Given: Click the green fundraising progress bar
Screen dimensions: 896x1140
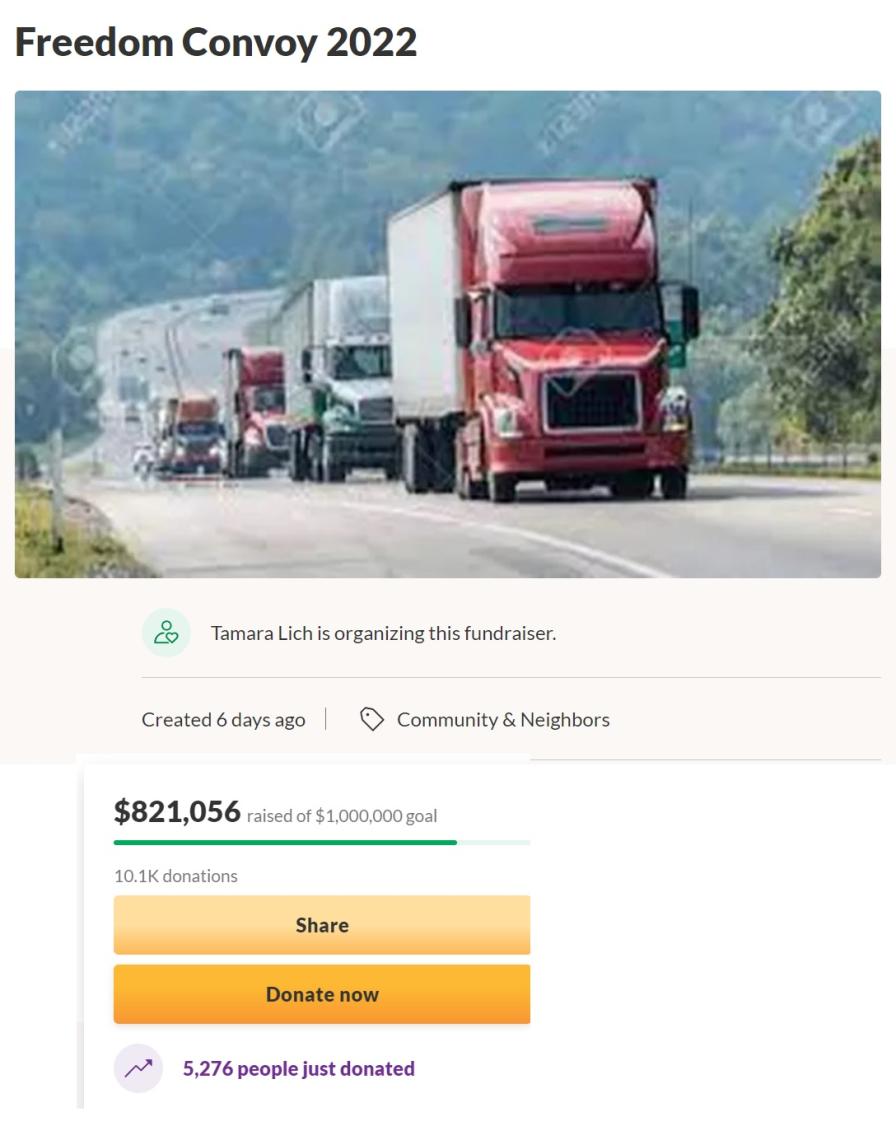Looking at the screenshot, I should [x=285, y=843].
